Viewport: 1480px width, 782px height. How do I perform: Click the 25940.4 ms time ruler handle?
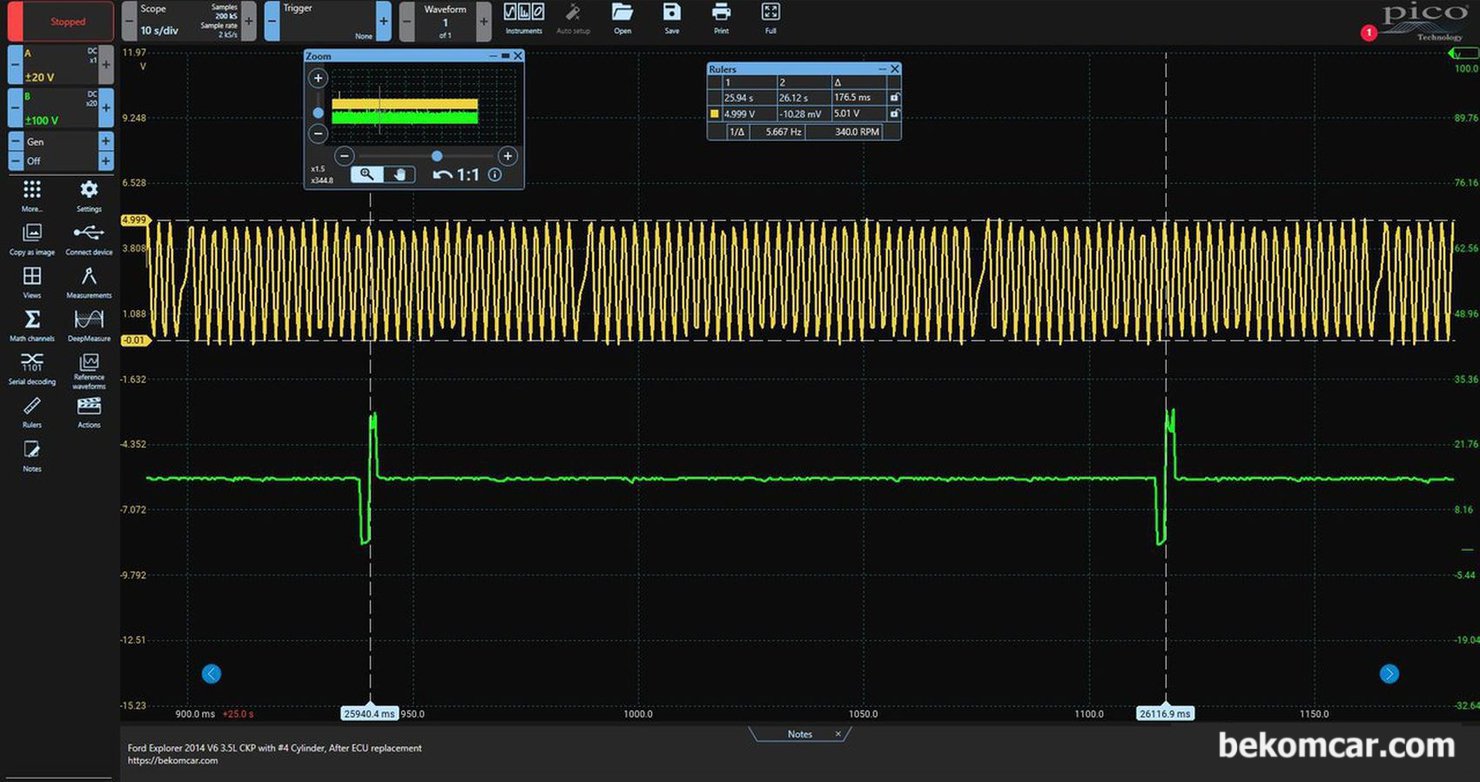click(x=370, y=714)
